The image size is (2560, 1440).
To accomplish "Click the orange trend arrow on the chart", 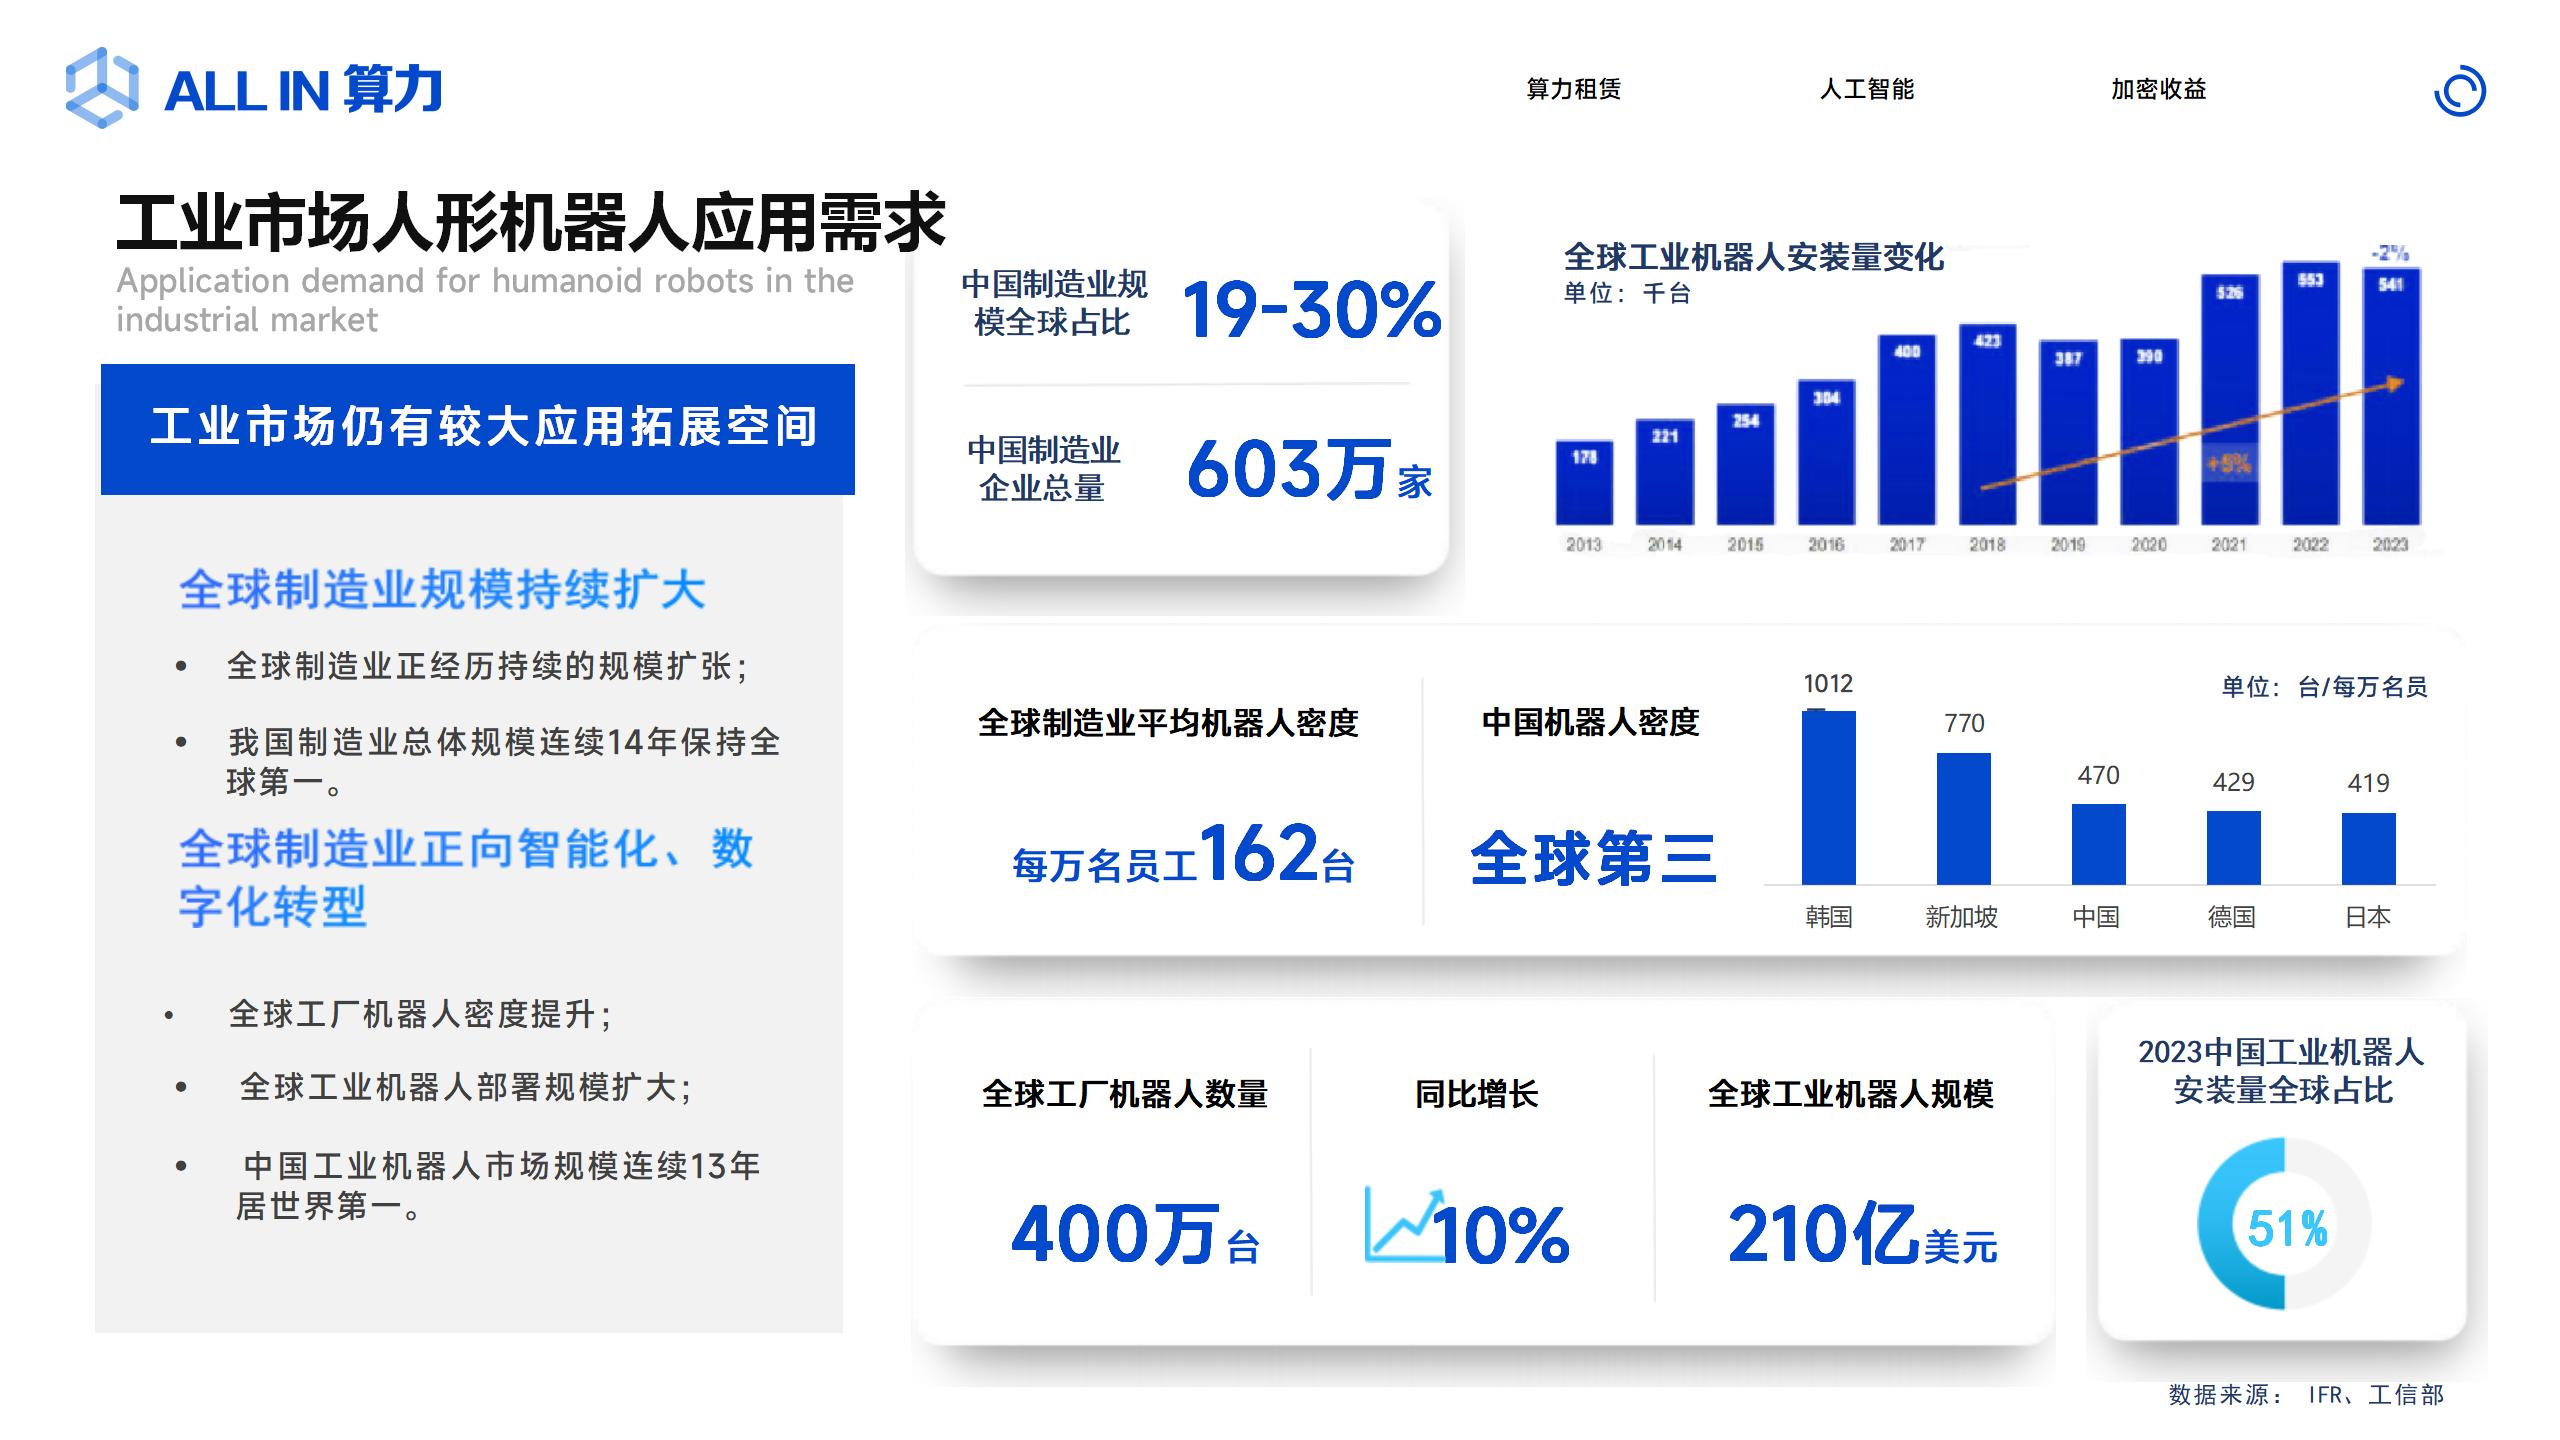I will pyautogui.click(x=2190, y=435).
